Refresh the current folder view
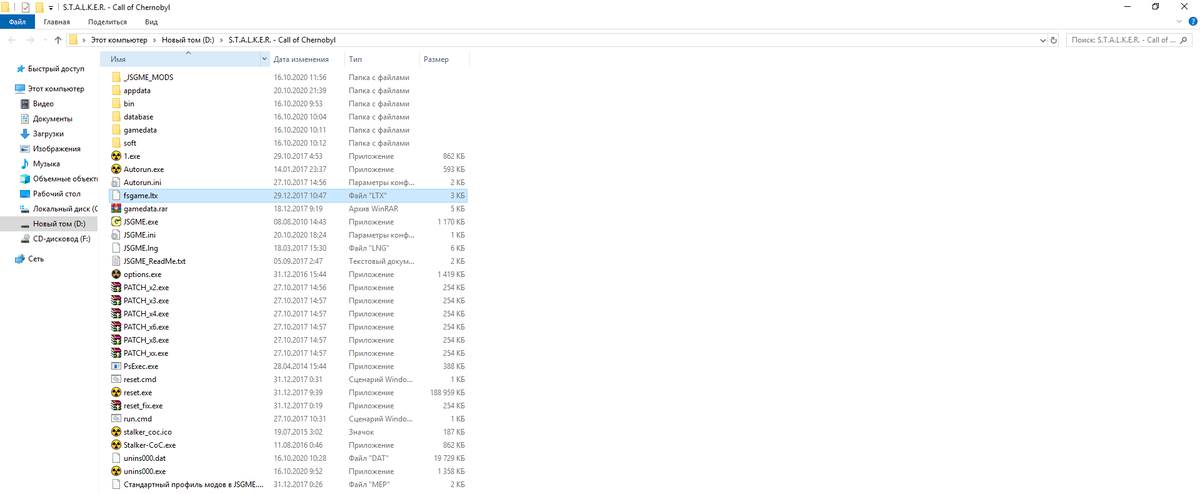 pos(1054,40)
